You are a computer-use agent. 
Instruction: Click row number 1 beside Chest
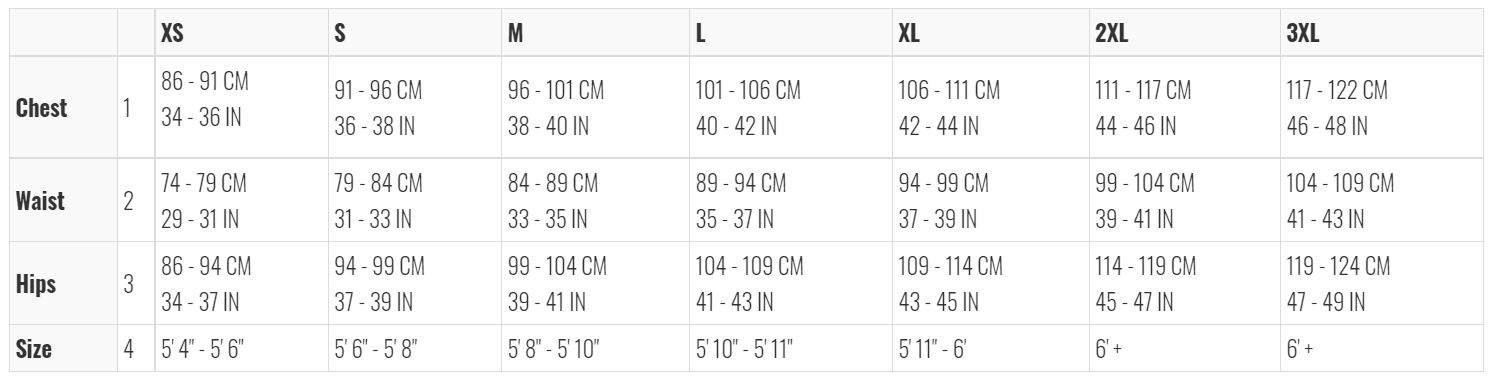click(x=127, y=107)
